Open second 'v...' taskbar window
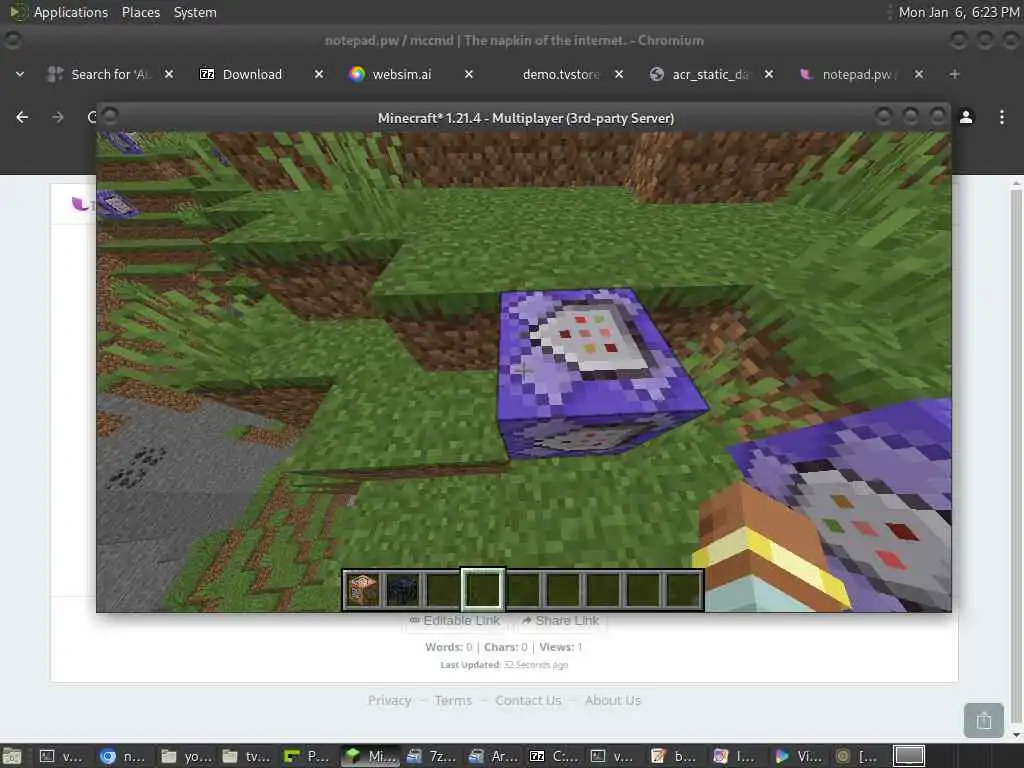1024x768 pixels. 614,756
